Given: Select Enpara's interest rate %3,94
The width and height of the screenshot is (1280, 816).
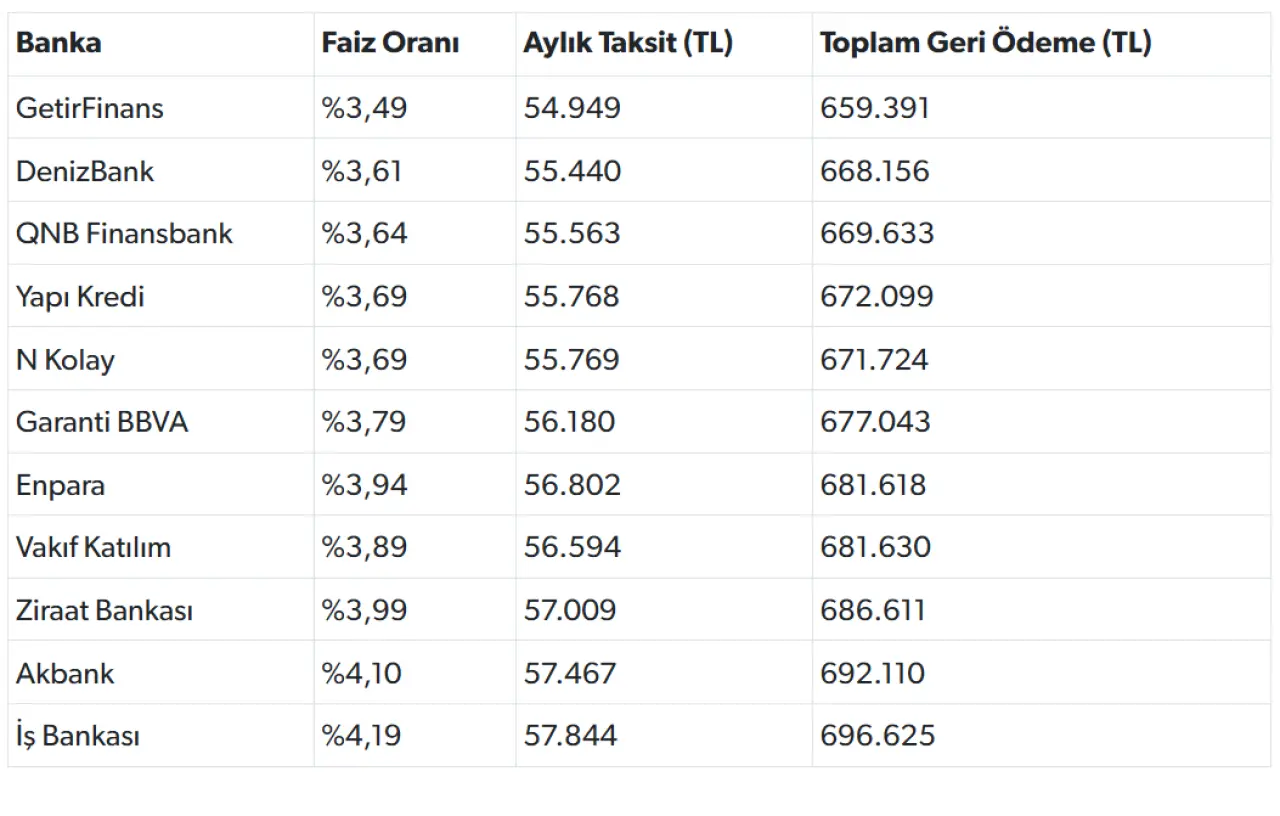Looking at the screenshot, I should pos(364,485).
